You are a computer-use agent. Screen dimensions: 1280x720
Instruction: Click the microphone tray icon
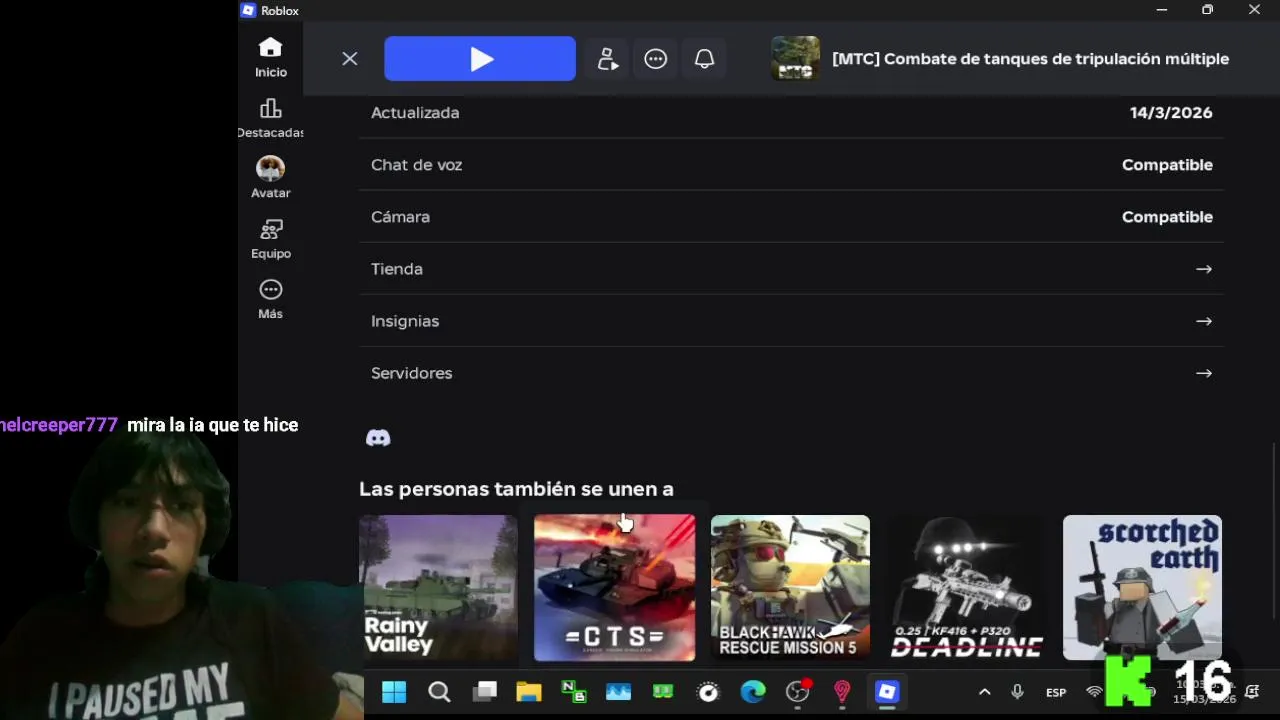[1017, 692]
